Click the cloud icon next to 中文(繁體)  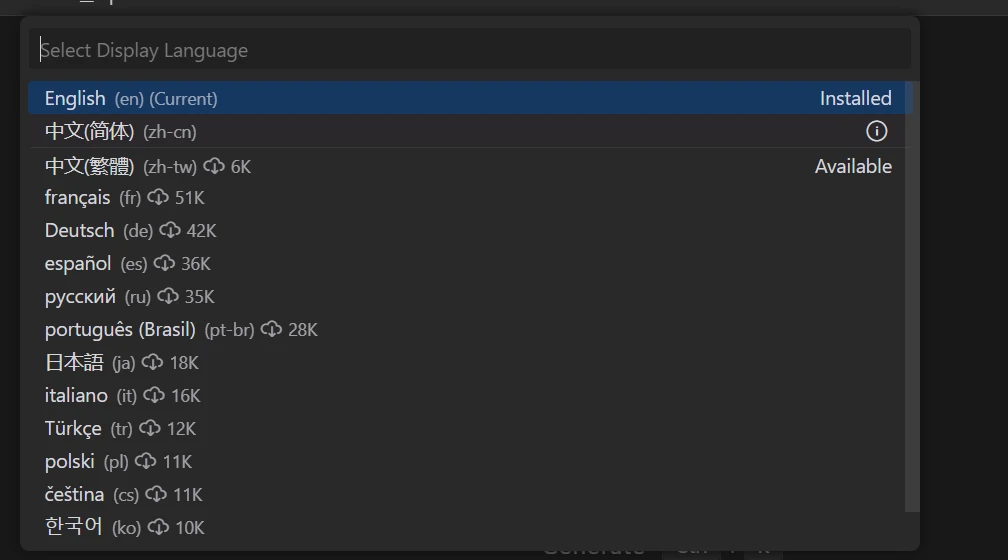(214, 166)
